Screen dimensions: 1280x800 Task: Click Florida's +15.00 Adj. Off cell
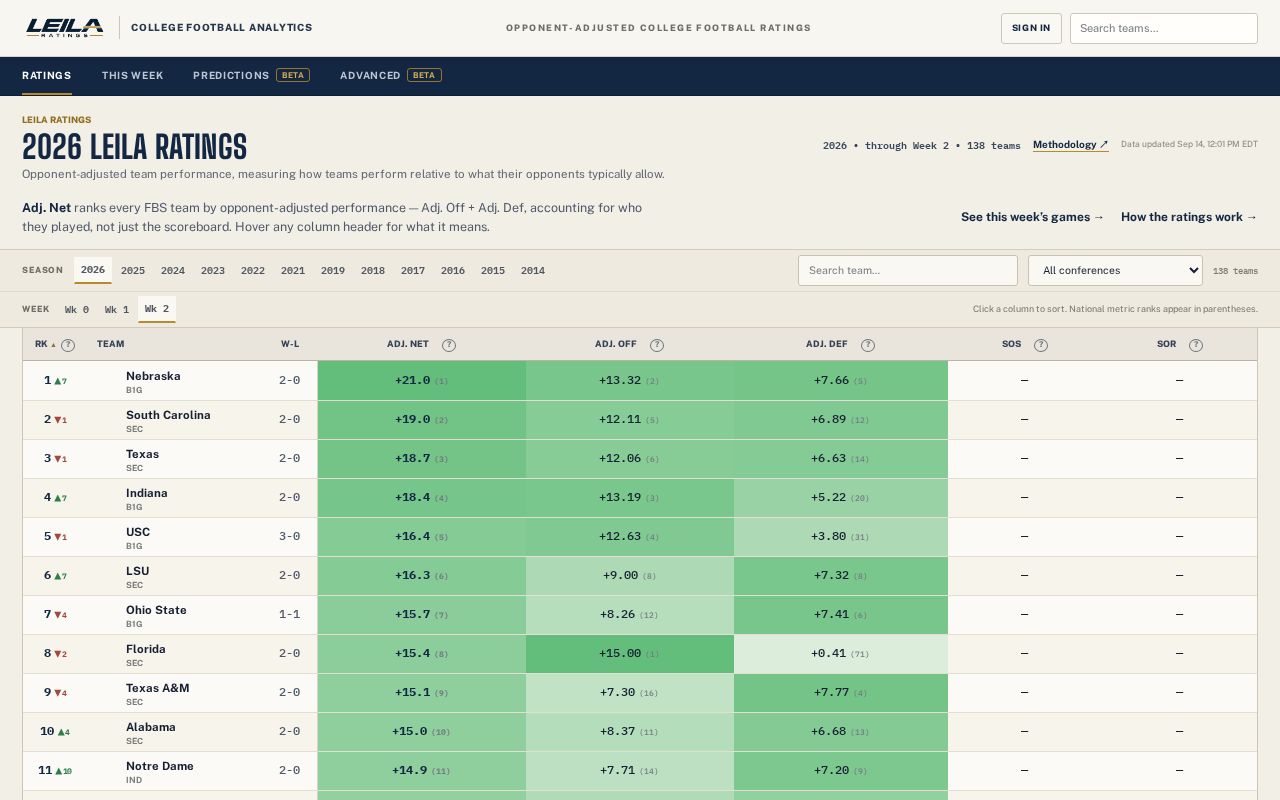tap(630, 654)
